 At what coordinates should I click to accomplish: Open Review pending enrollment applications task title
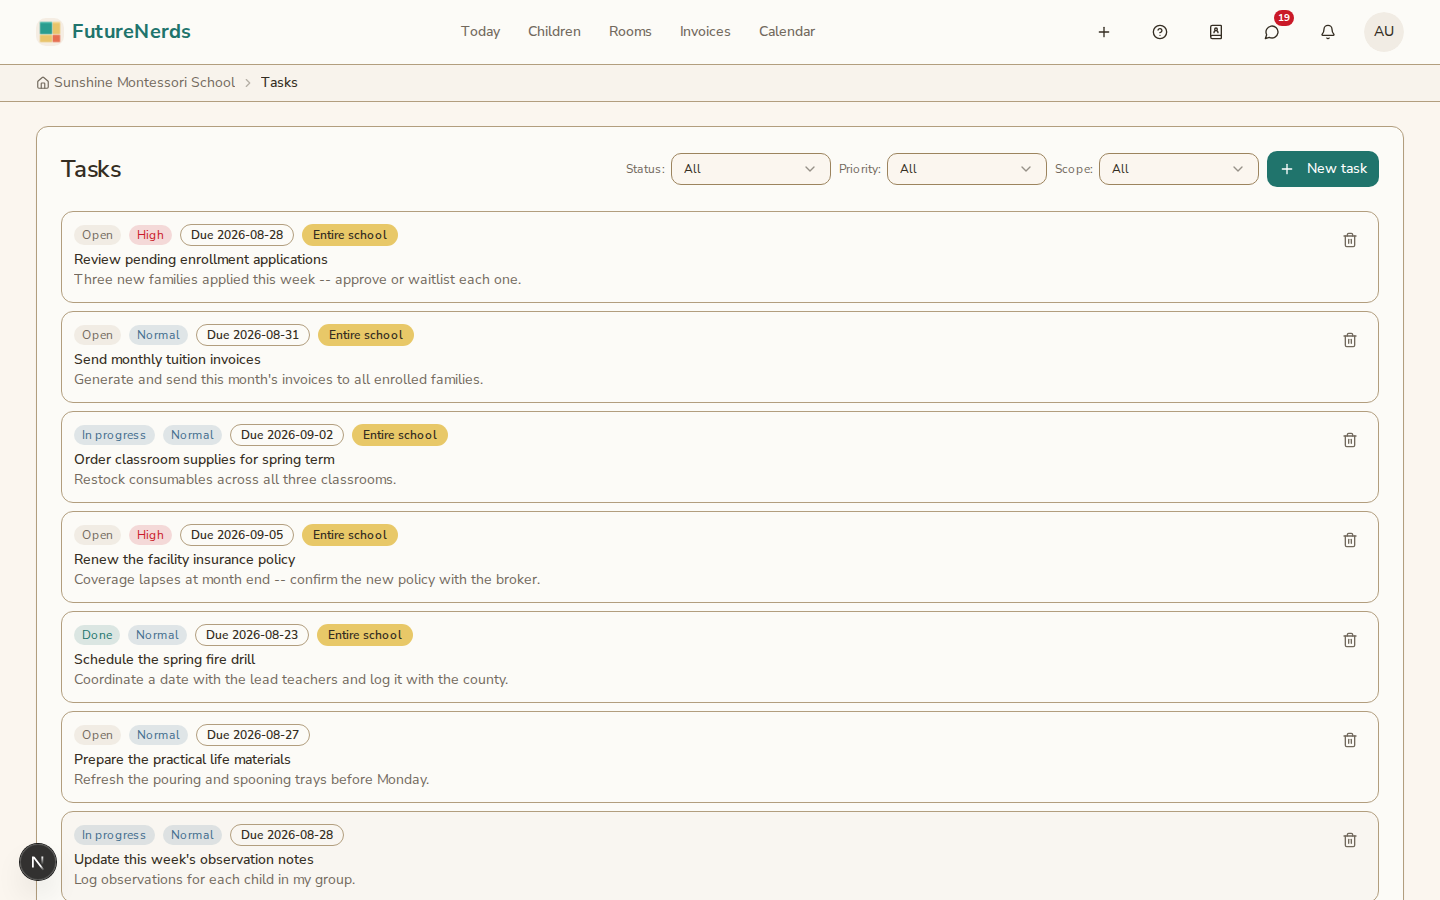click(x=201, y=259)
